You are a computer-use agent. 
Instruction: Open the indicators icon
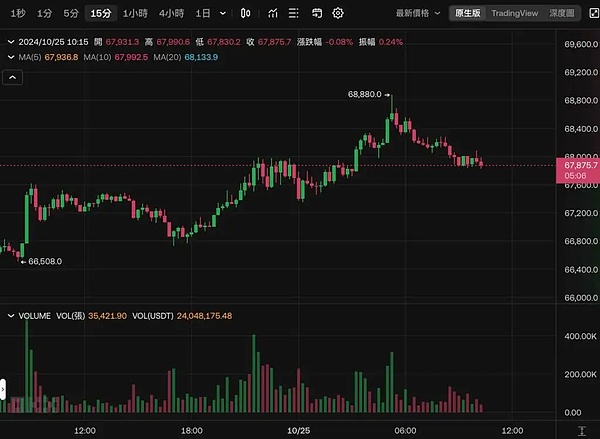pyautogui.click(x=273, y=13)
